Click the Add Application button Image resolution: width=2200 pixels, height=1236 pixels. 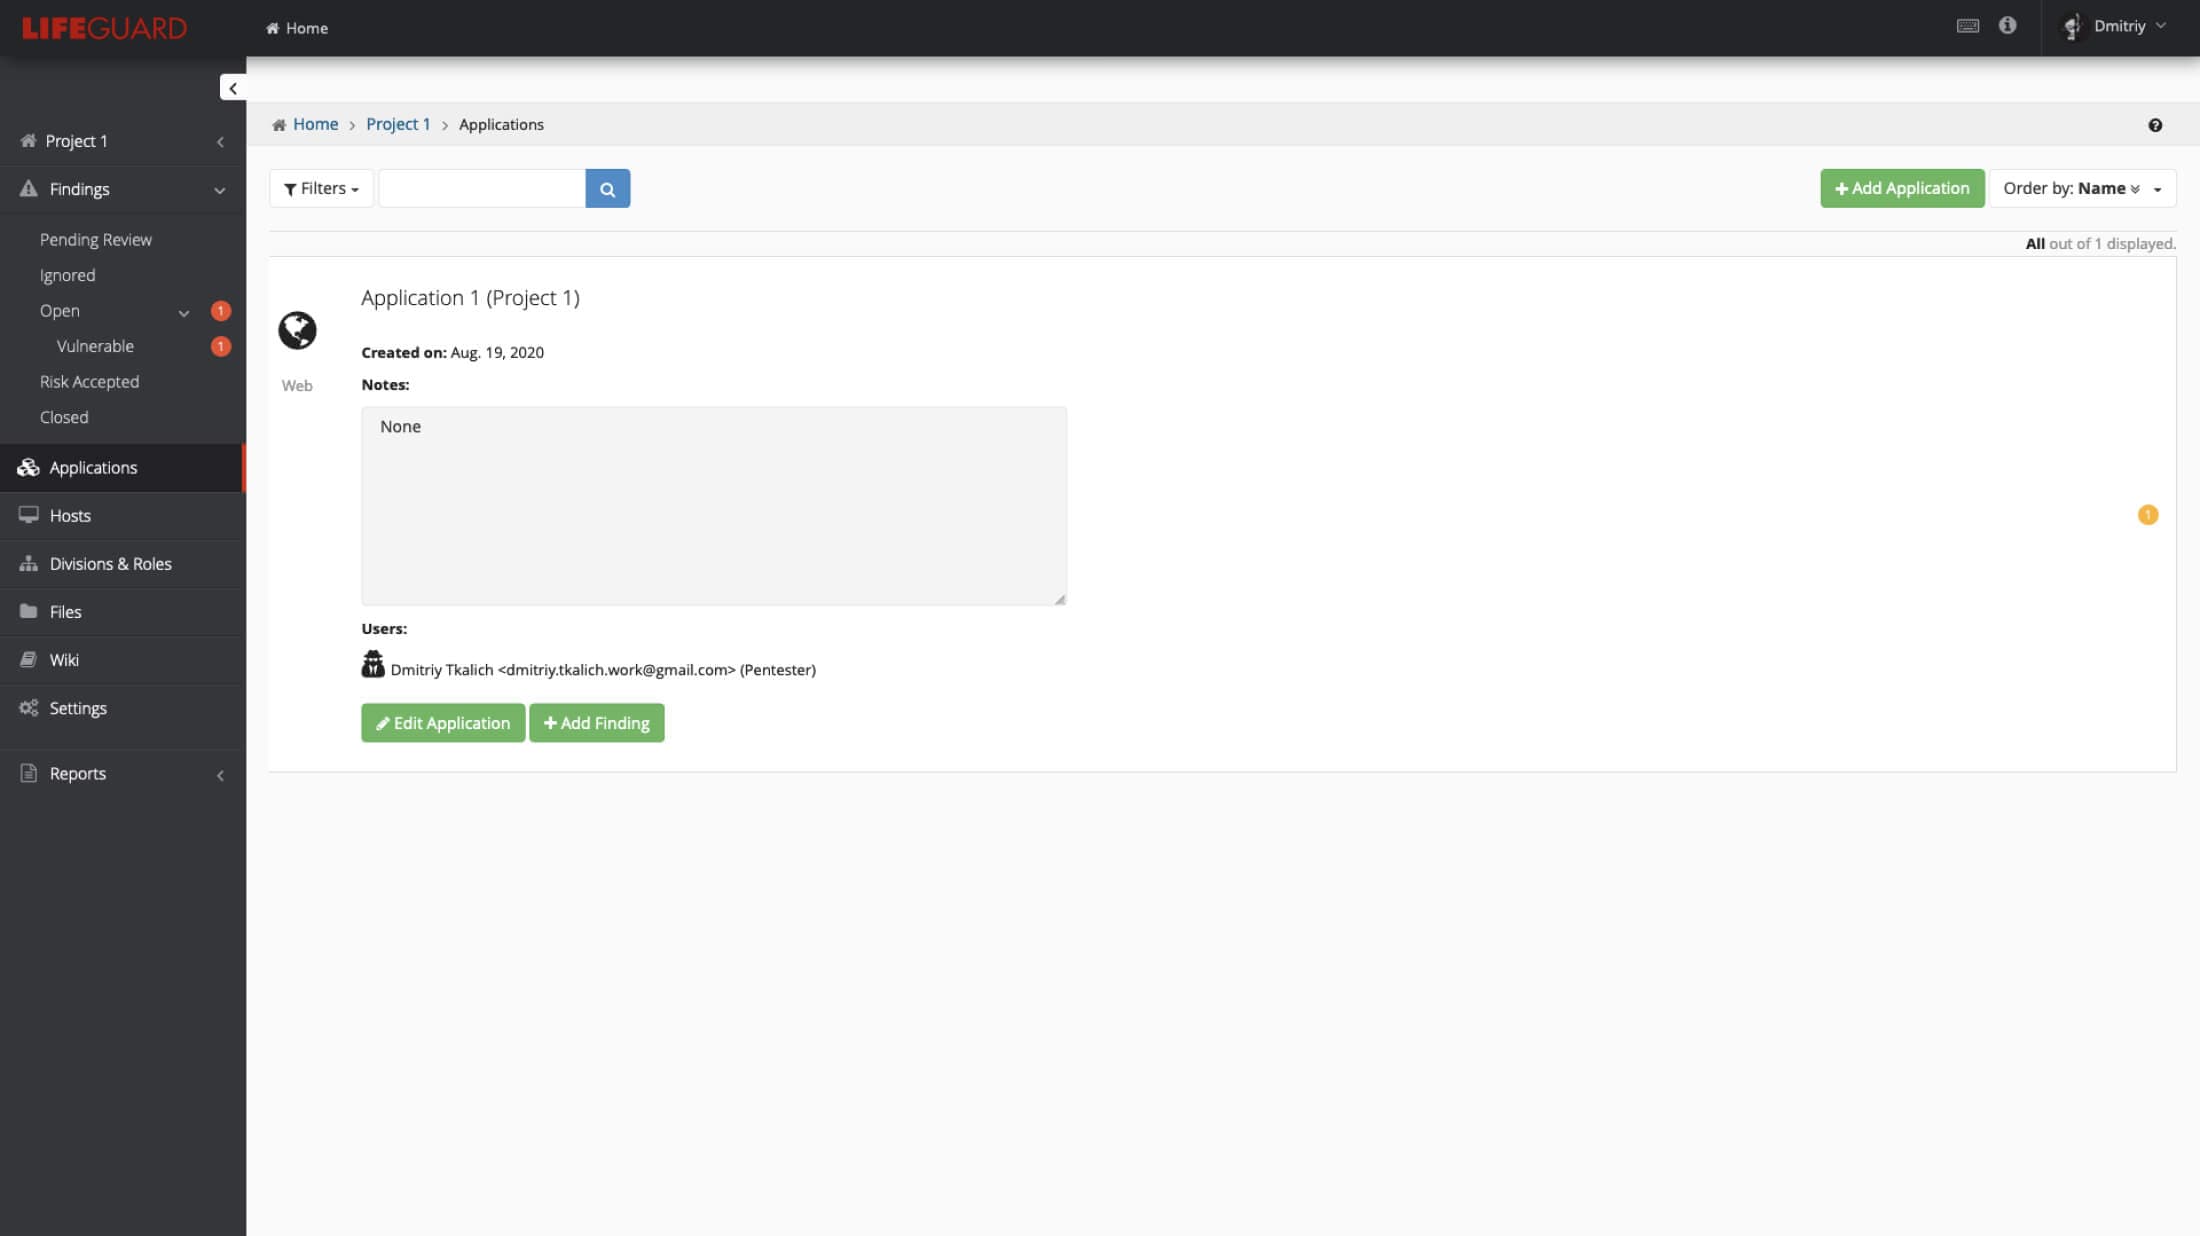click(x=1902, y=187)
